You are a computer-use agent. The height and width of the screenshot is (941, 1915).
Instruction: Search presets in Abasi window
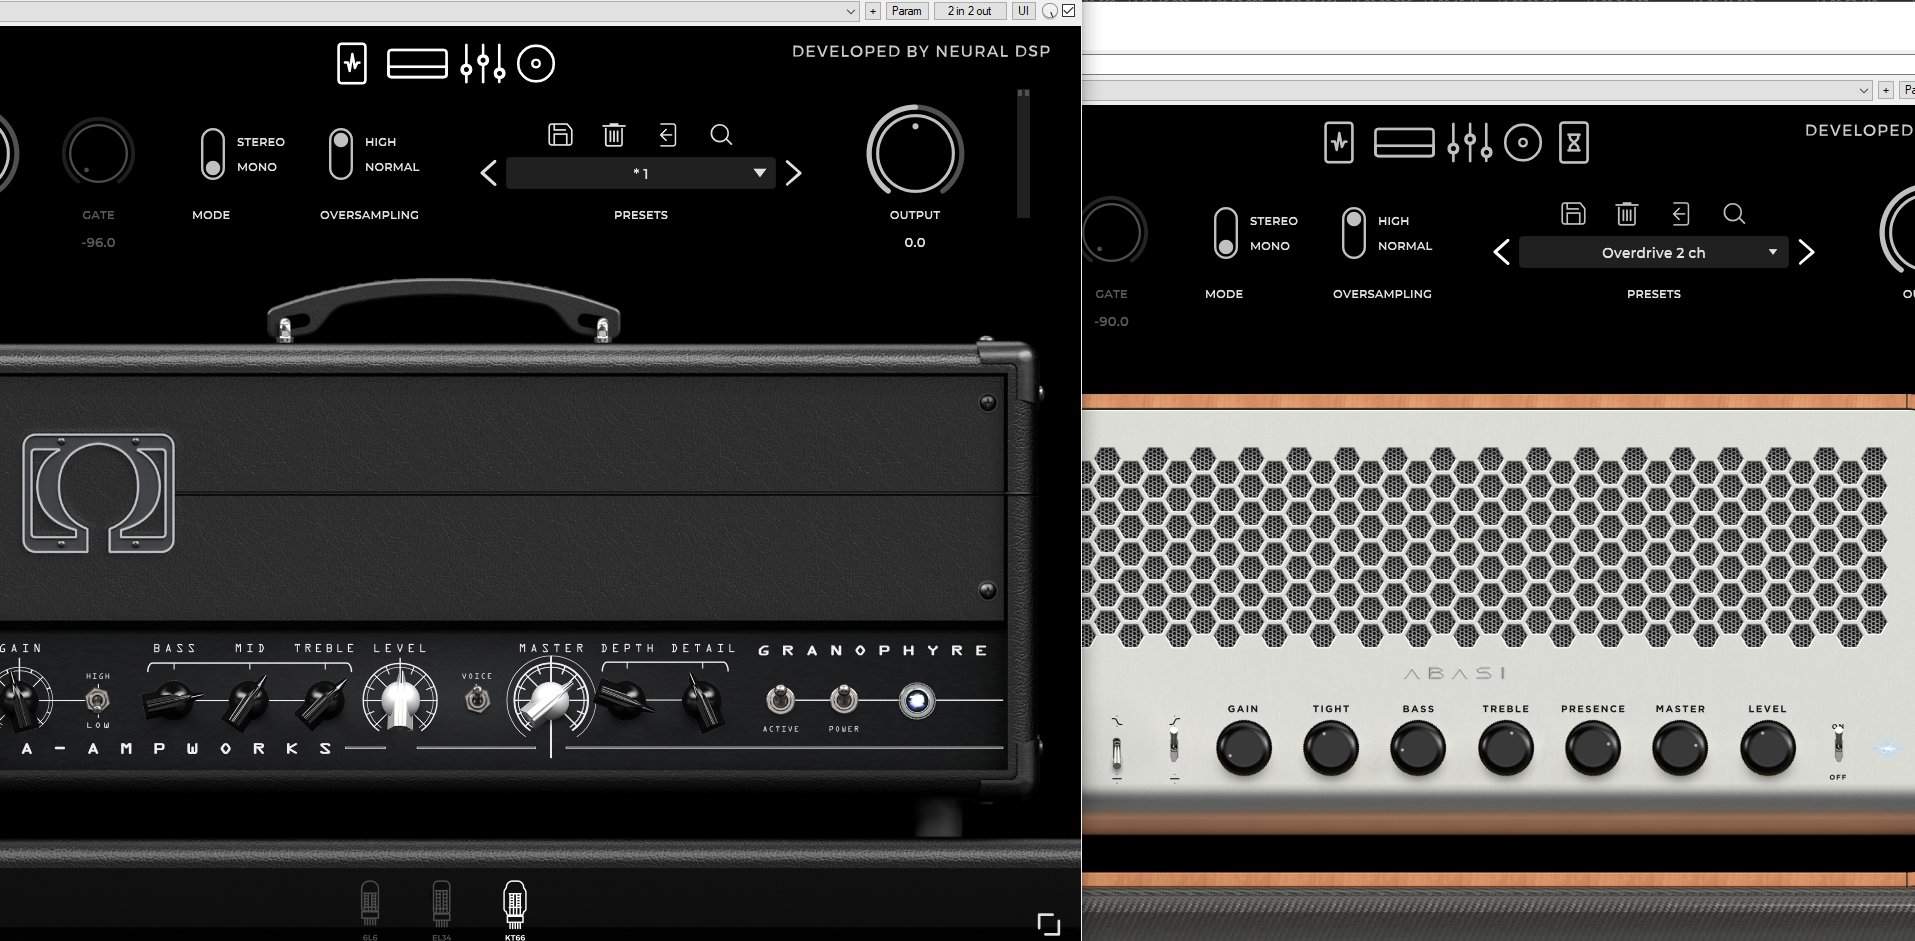(1734, 213)
